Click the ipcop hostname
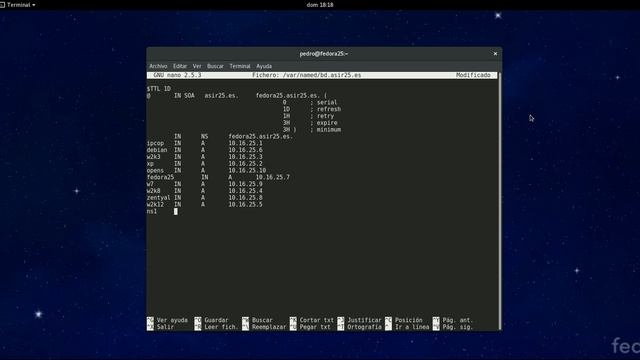This screenshot has height=360, width=640. tap(156, 143)
